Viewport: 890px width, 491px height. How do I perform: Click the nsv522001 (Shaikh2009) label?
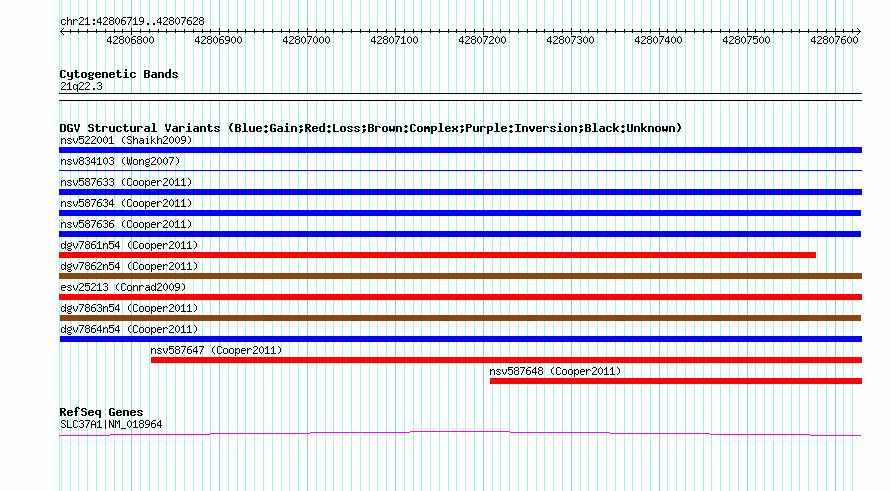[126, 140]
